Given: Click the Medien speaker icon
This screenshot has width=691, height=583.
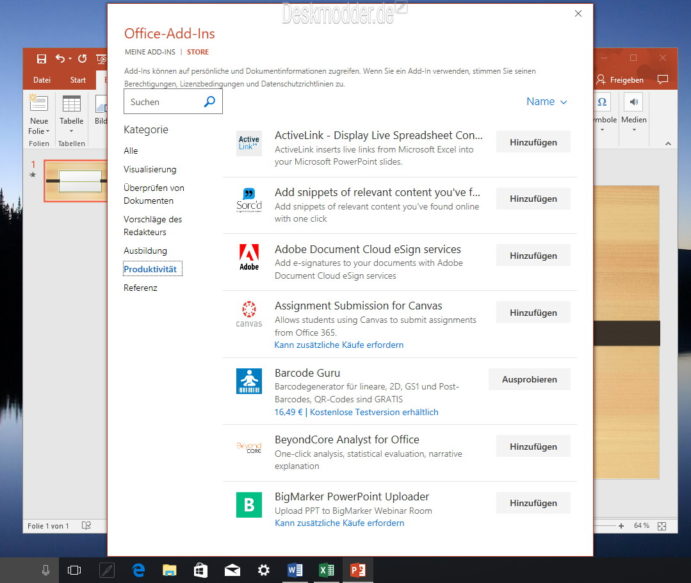Looking at the screenshot, I should (x=634, y=102).
